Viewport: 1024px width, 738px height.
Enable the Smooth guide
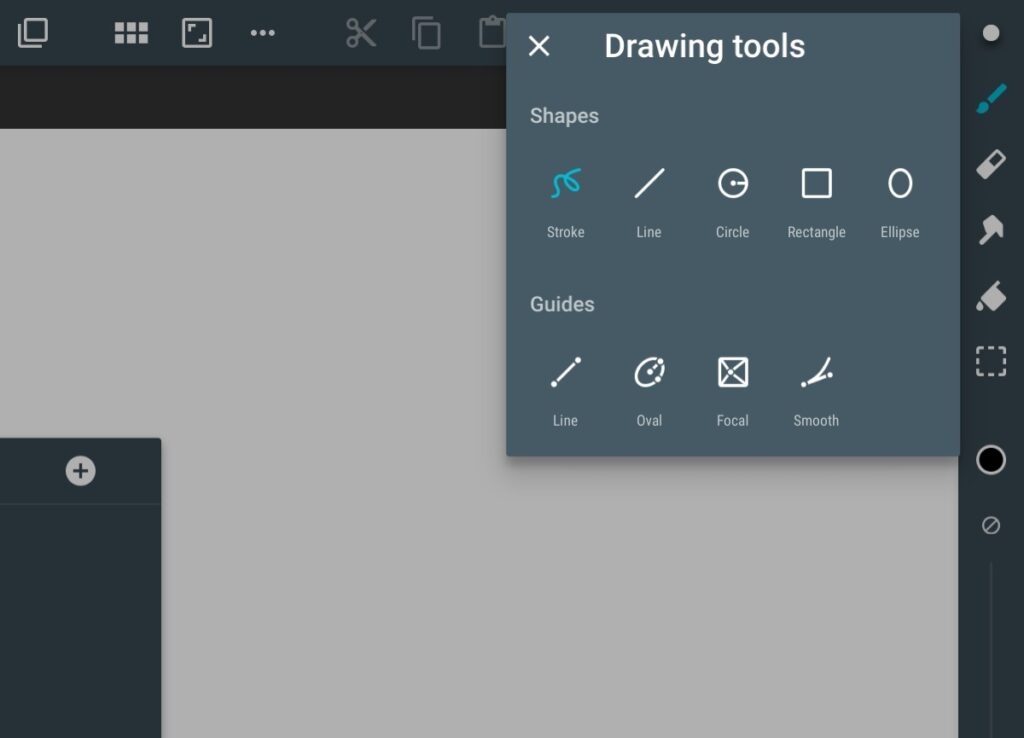pyautogui.click(x=816, y=391)
